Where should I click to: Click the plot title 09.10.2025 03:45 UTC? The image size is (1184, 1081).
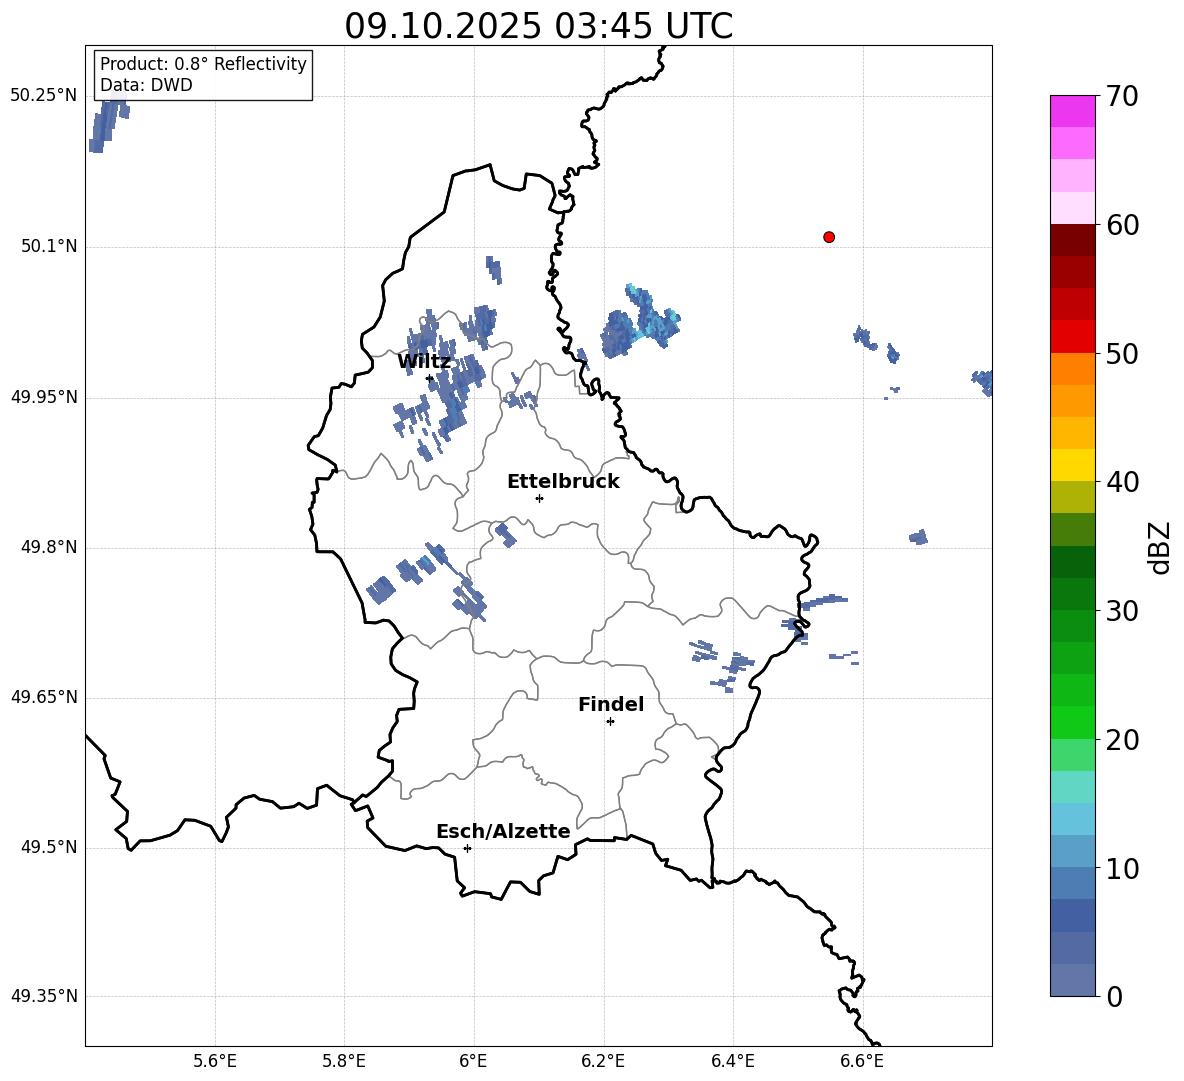538,26
